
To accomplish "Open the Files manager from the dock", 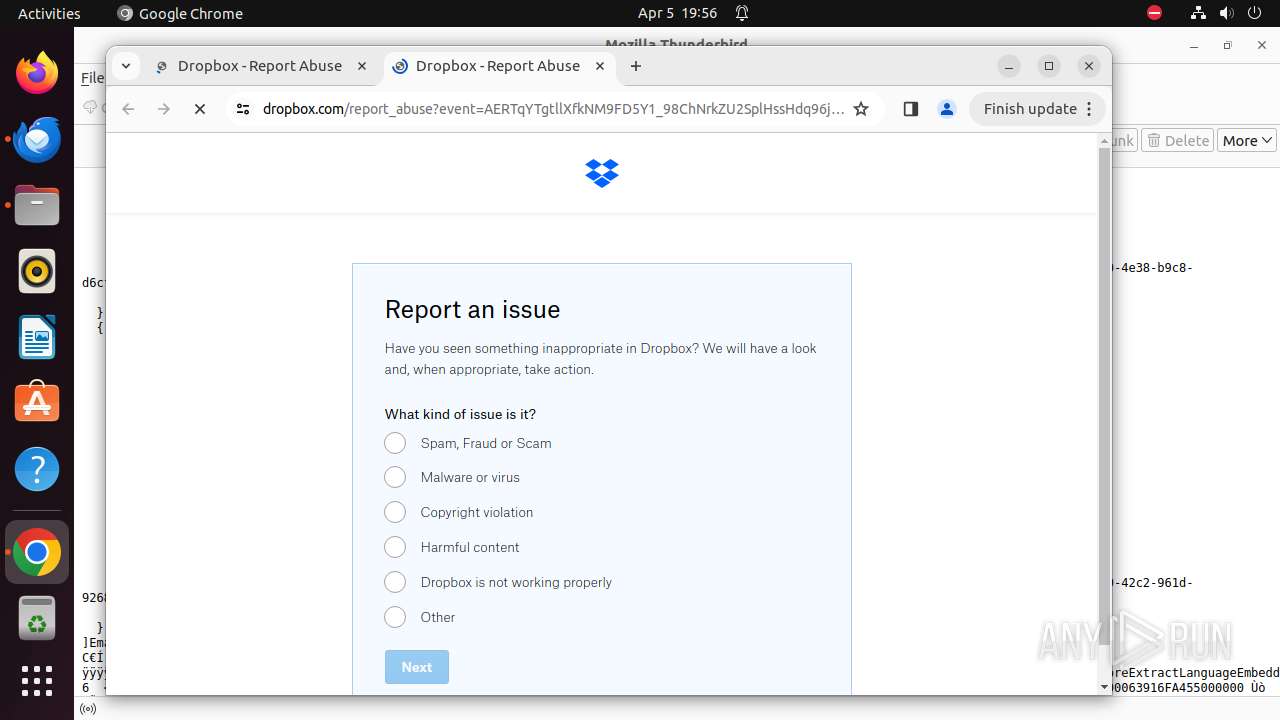I will [37, 205].
